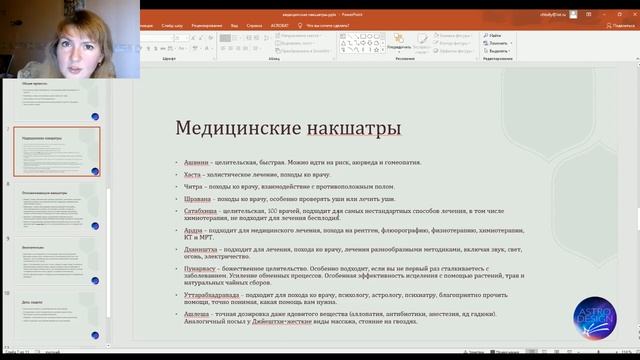Open the change case Aa icon

click(x=182, y=48)
